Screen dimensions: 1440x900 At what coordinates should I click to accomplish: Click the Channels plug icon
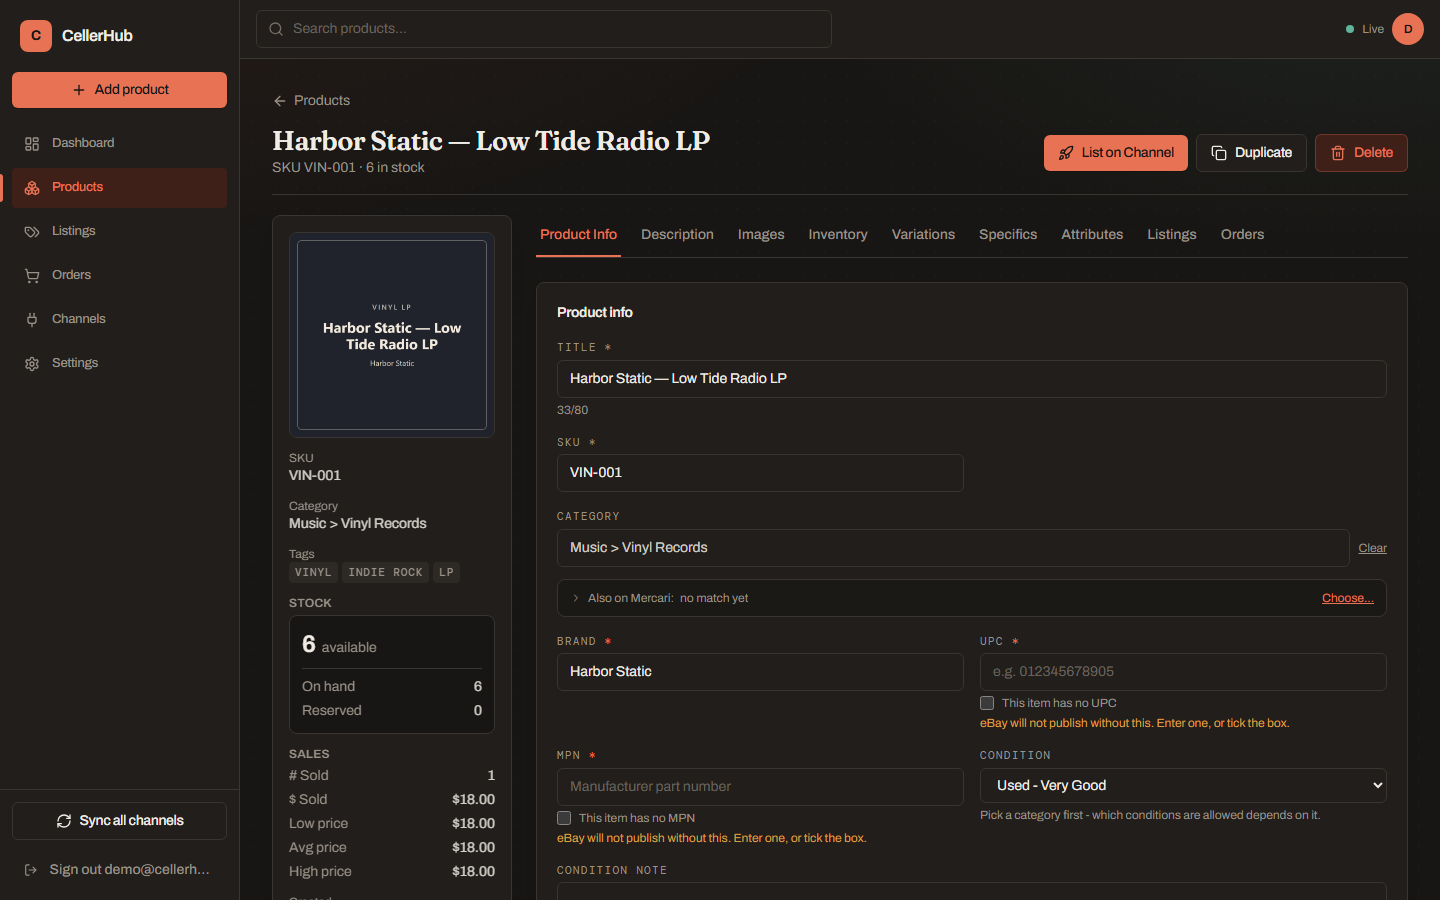point(32,320)
